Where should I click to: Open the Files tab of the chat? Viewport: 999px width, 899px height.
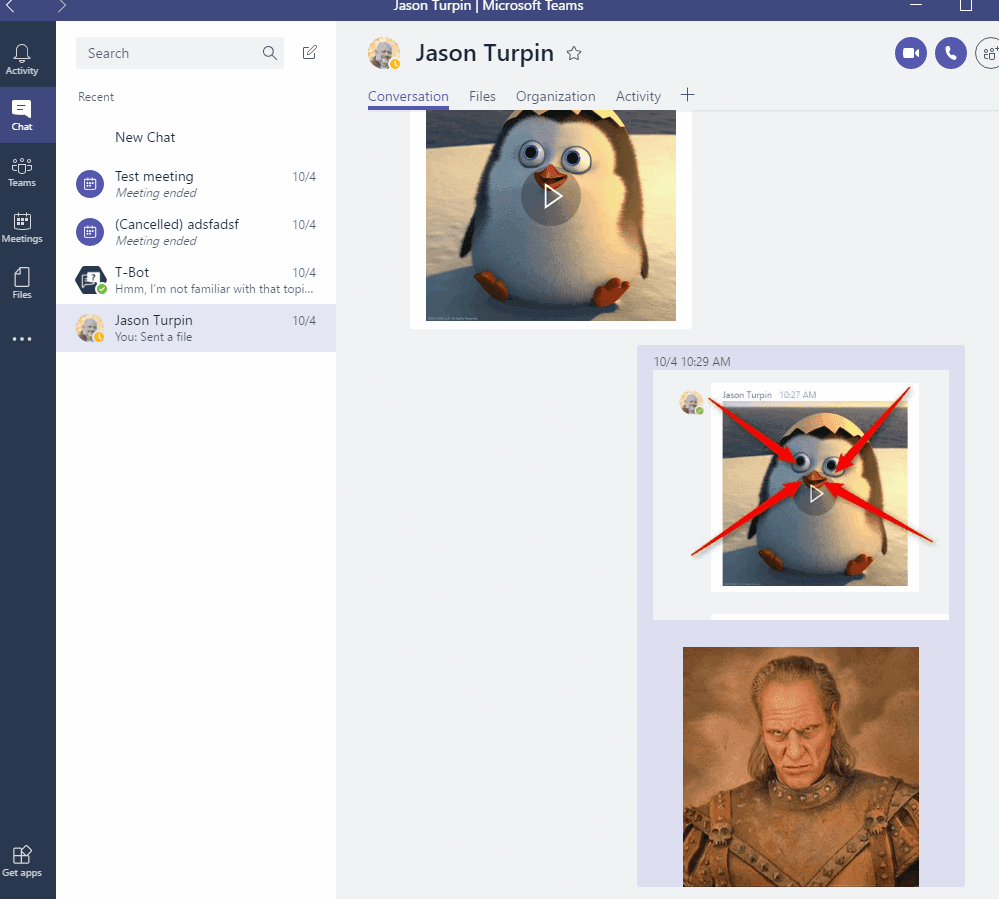482,96
